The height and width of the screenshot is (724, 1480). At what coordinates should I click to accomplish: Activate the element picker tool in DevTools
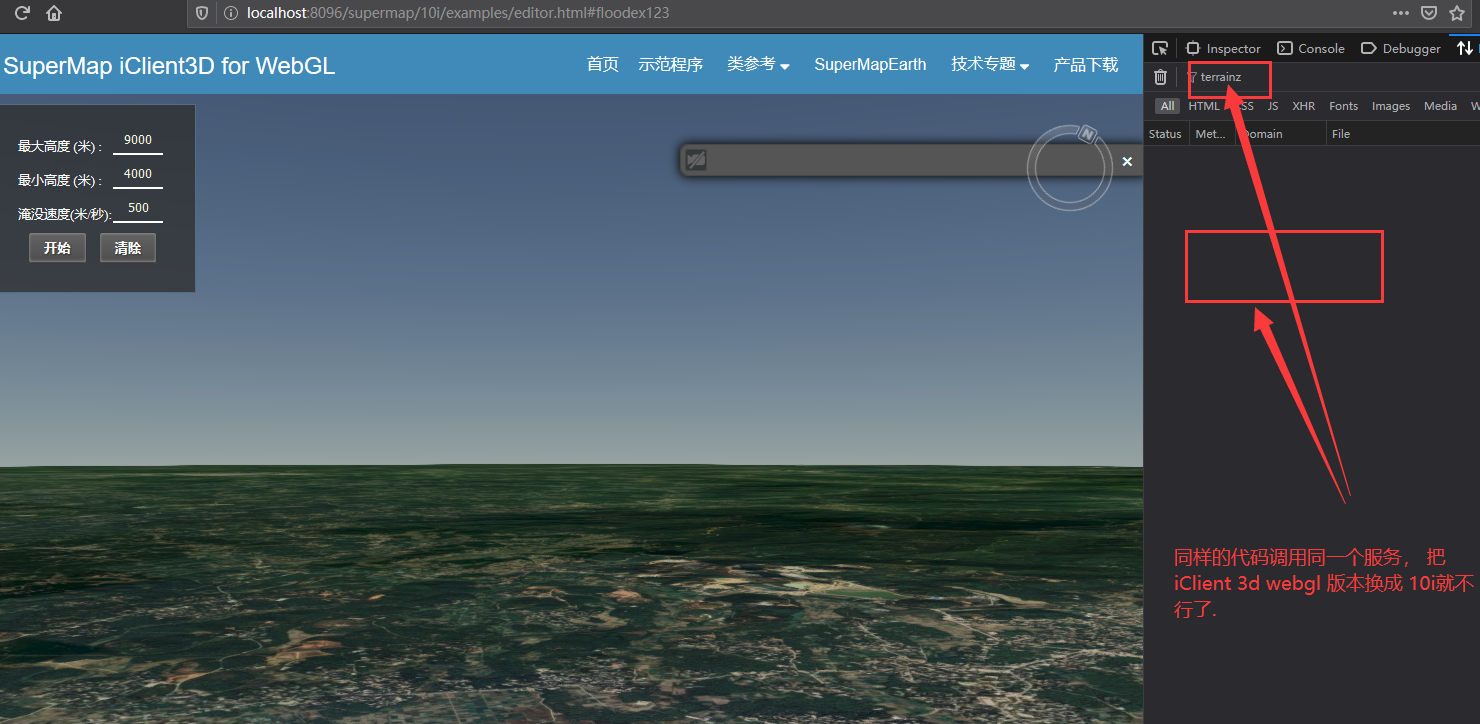[1160, 48]
